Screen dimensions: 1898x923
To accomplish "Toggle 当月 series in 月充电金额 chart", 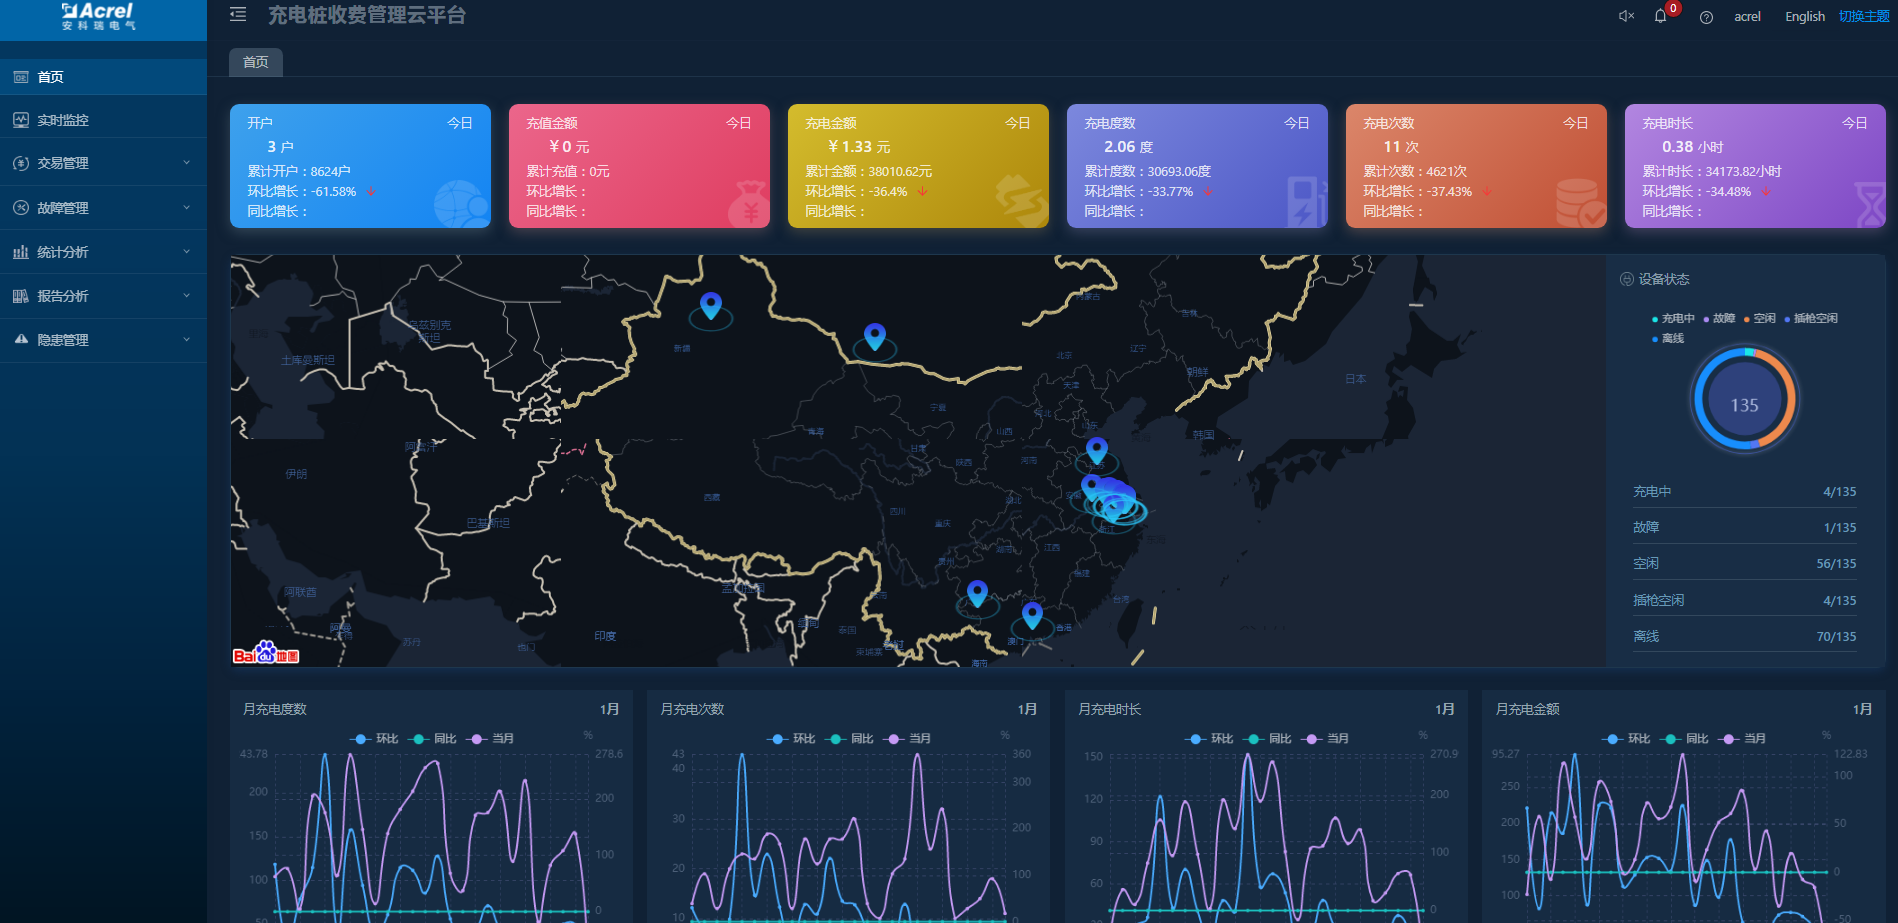I will [x=1745, y=739].
